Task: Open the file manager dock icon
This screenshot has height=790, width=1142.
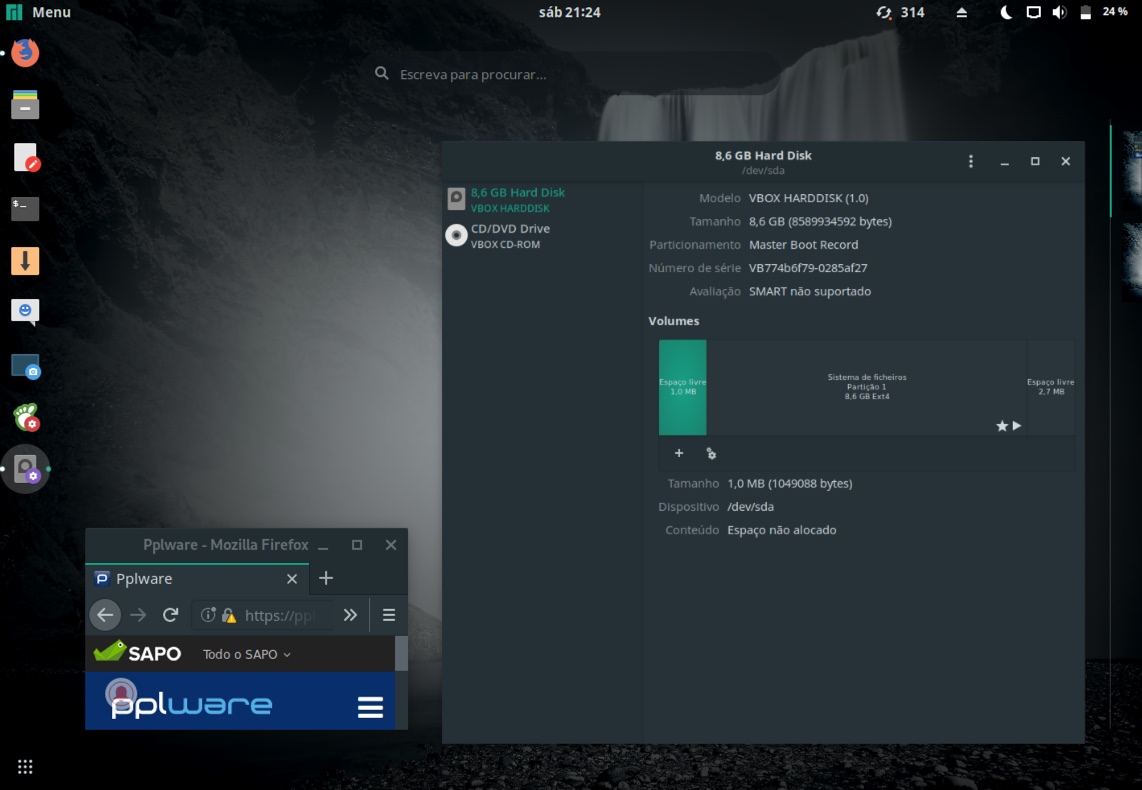Action: (x=25, y=105)
